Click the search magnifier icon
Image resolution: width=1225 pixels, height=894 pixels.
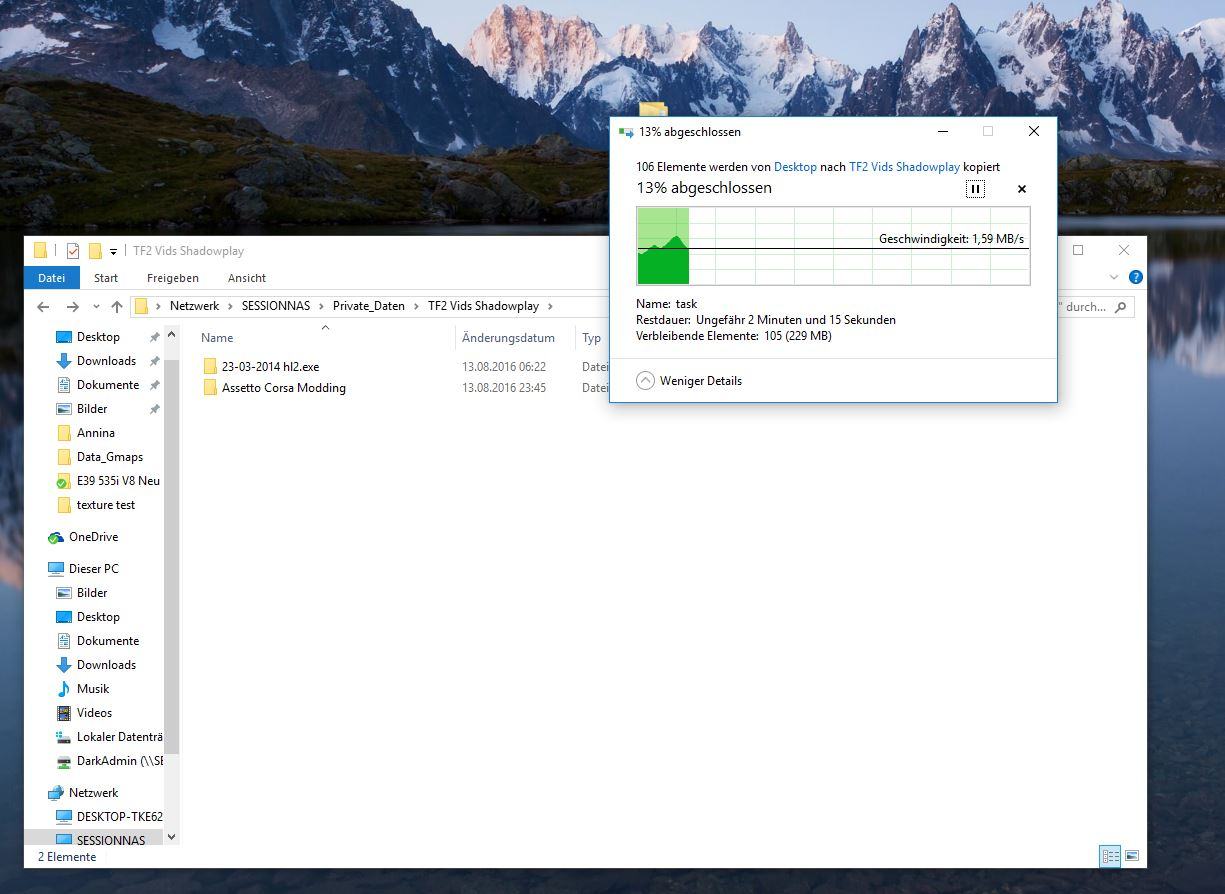coord(1120,307)
